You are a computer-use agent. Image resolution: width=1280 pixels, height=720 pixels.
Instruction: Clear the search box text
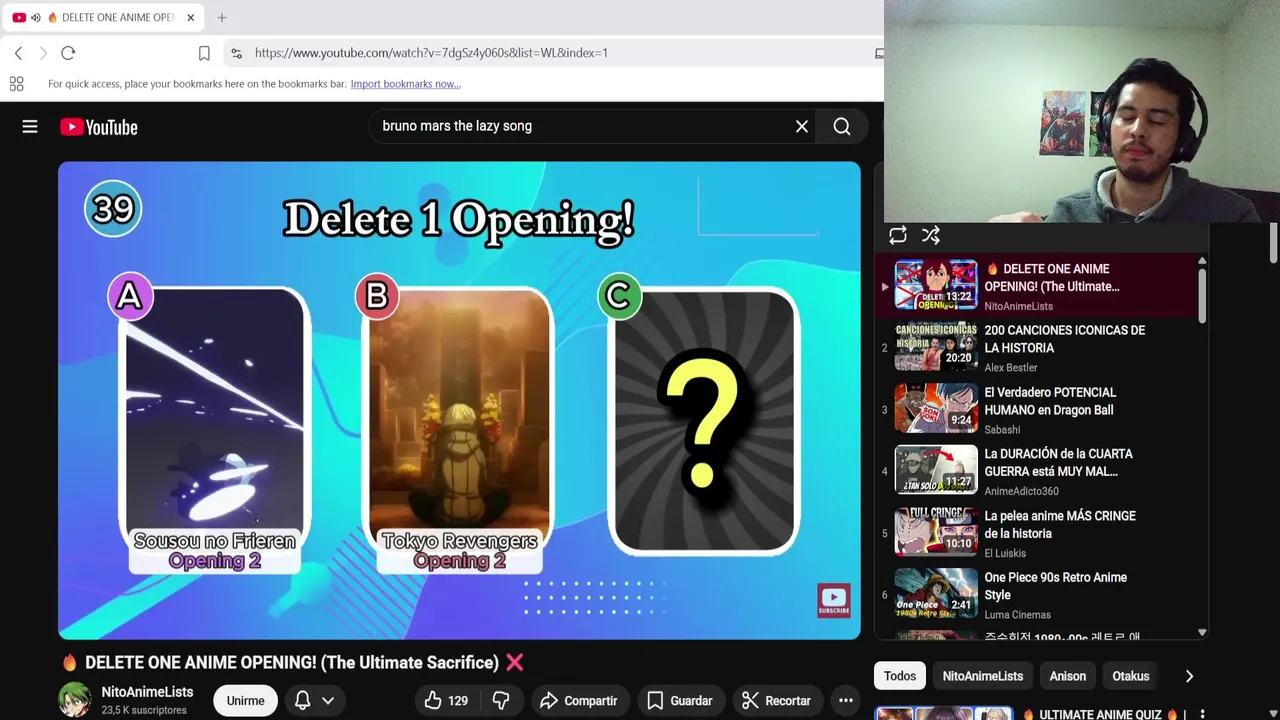click(802, 126)
